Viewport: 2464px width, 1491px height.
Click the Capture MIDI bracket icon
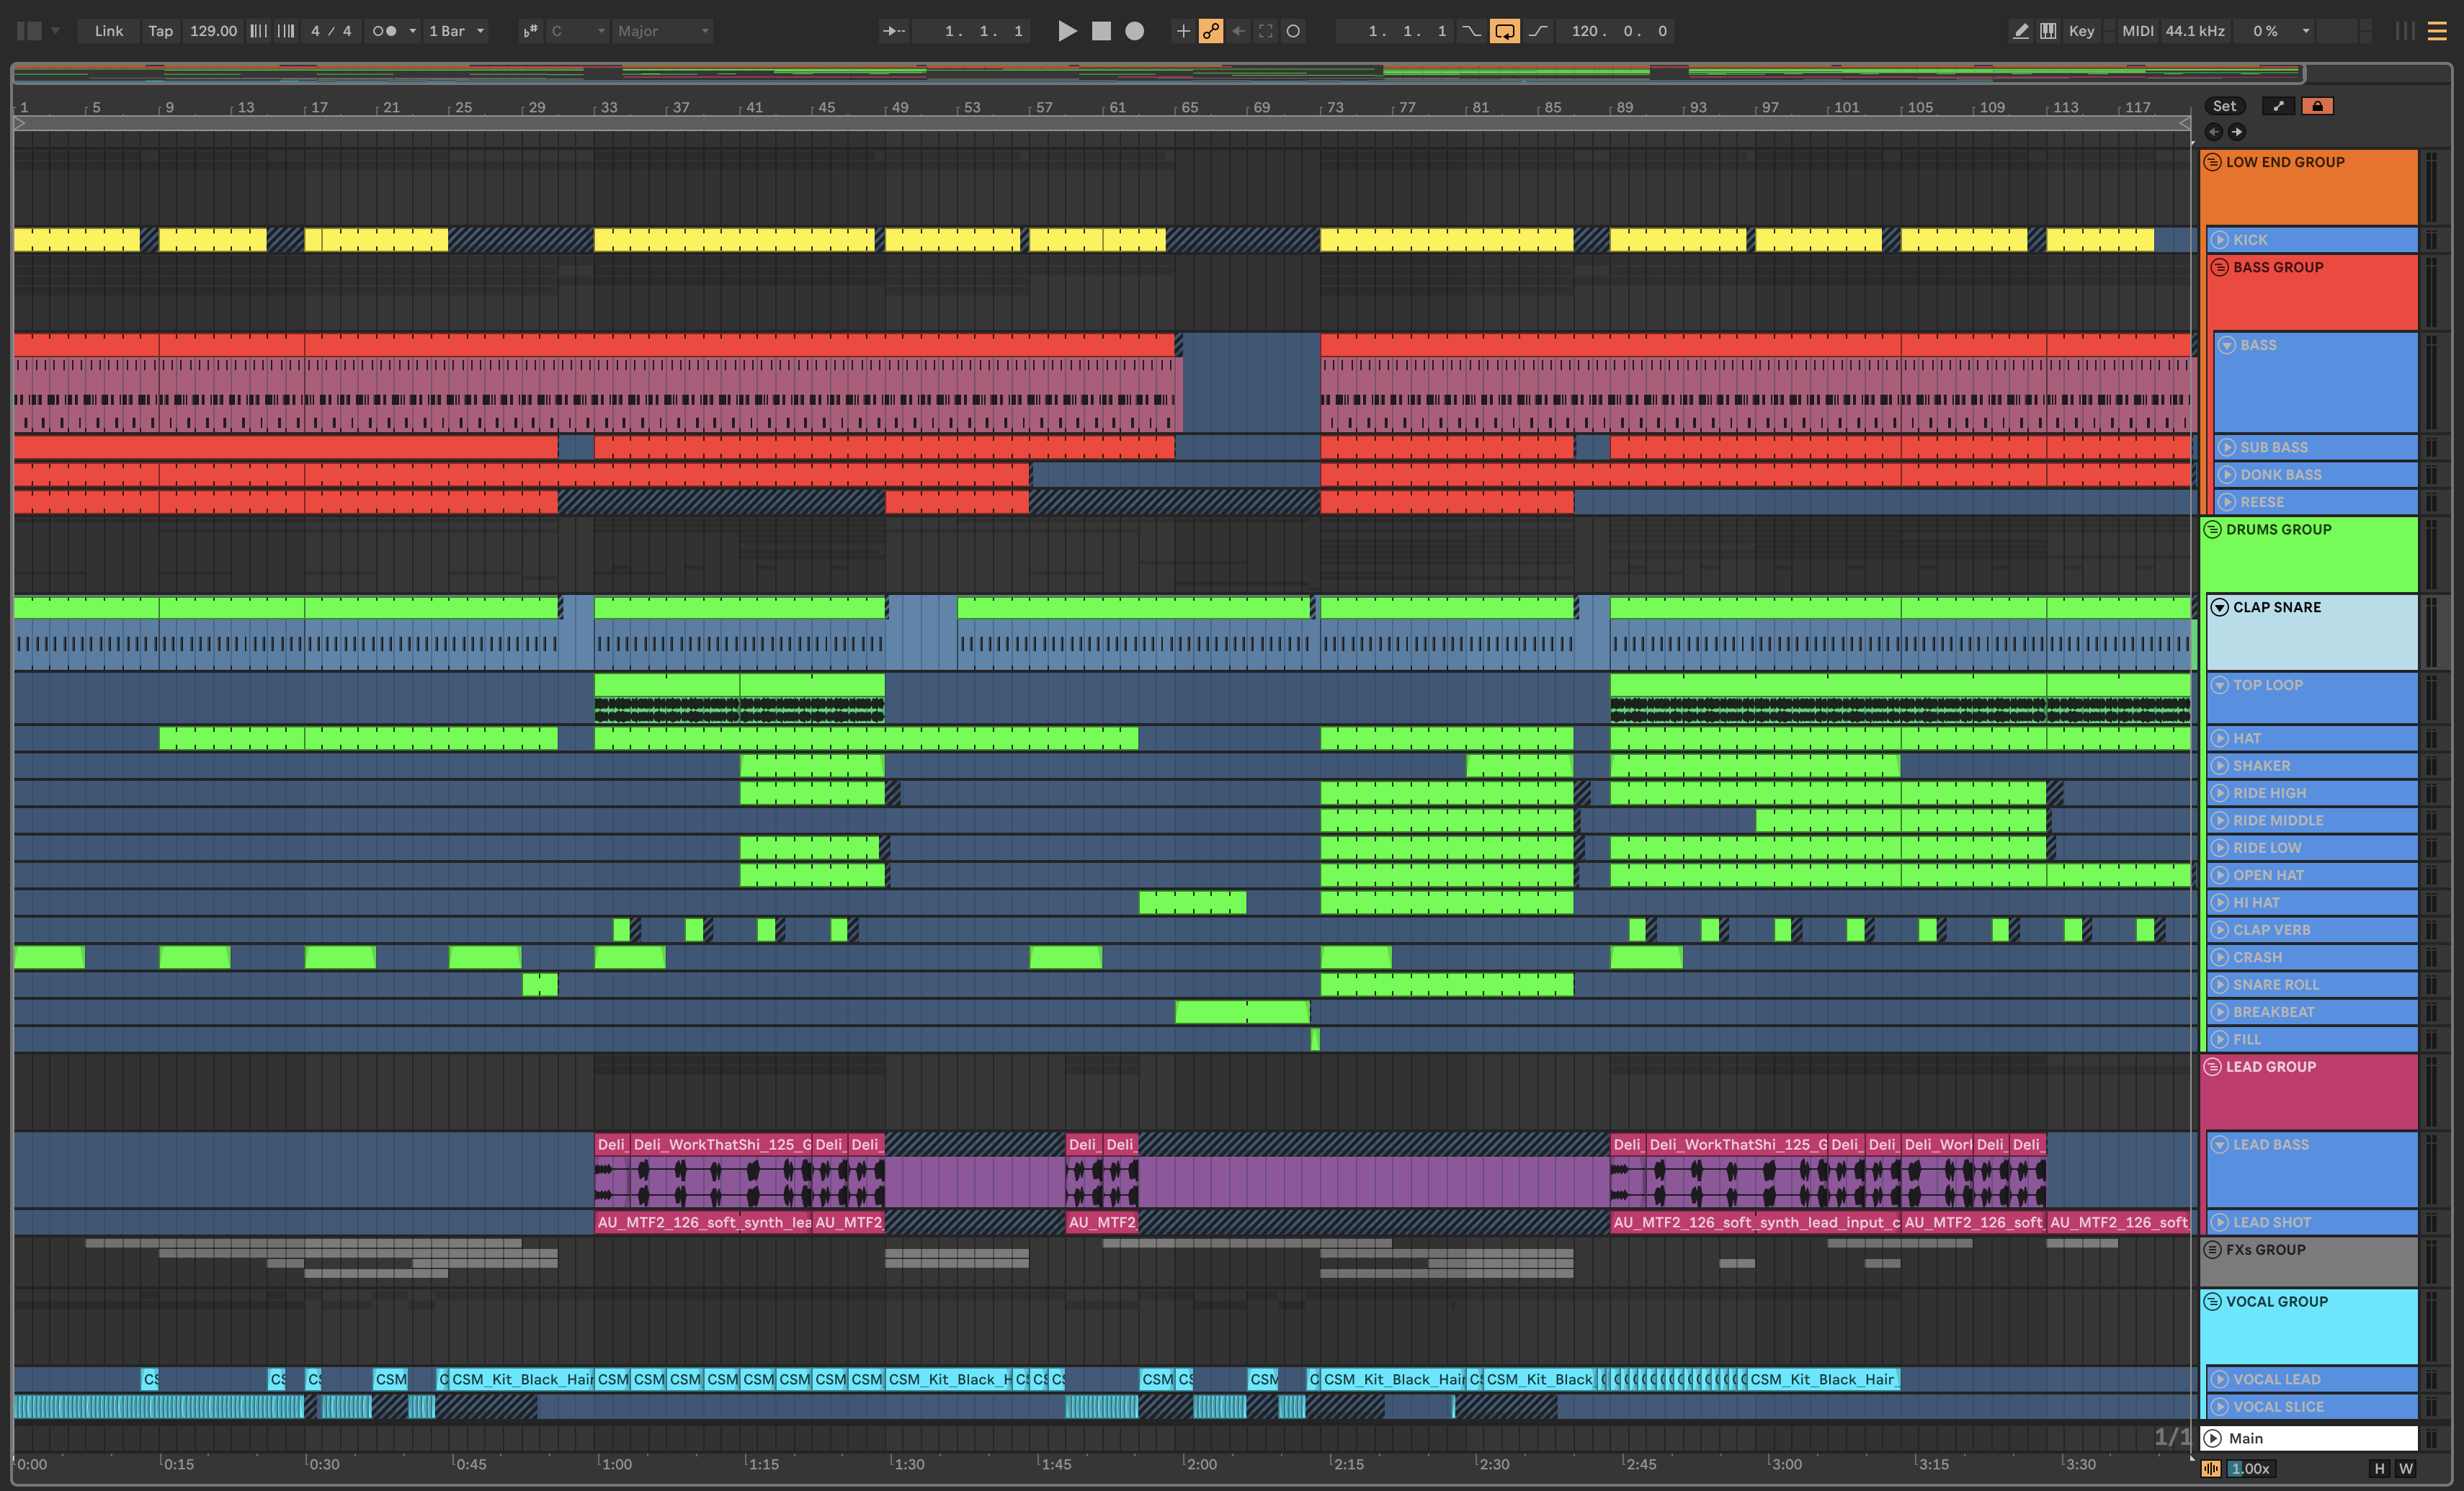[1266, 31]
